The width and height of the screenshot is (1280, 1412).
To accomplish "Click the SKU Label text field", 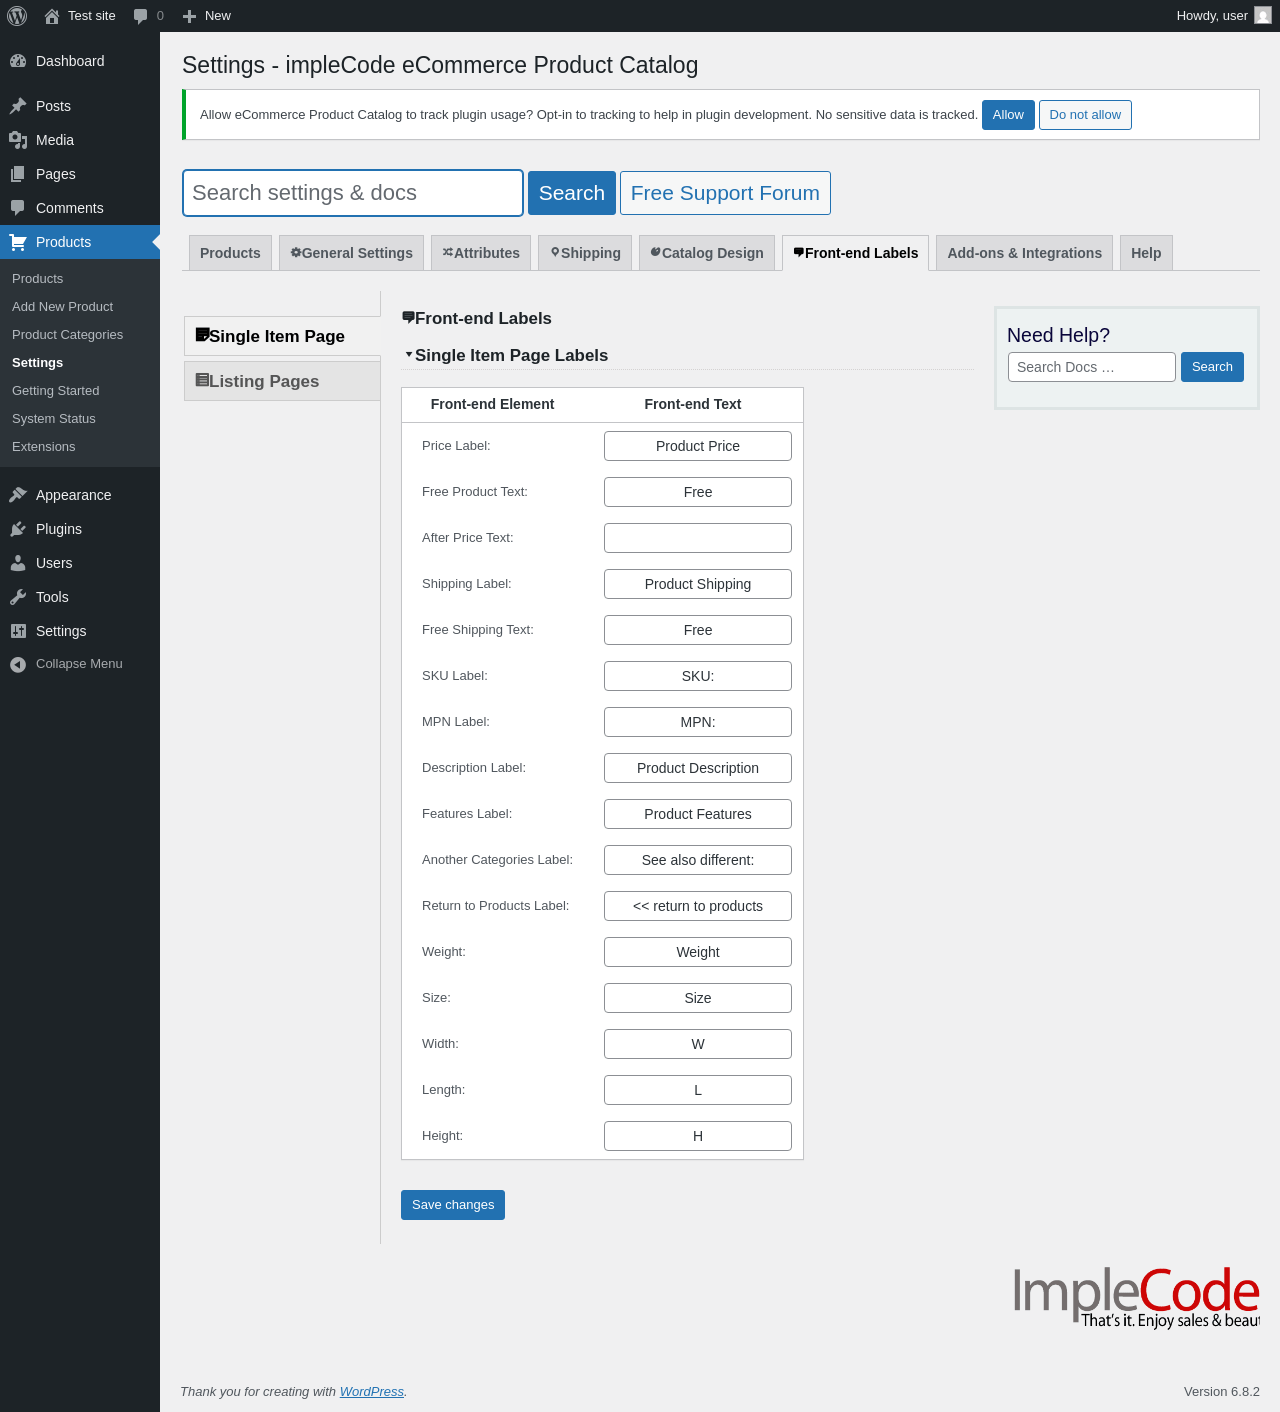I will tap(698, 676).
